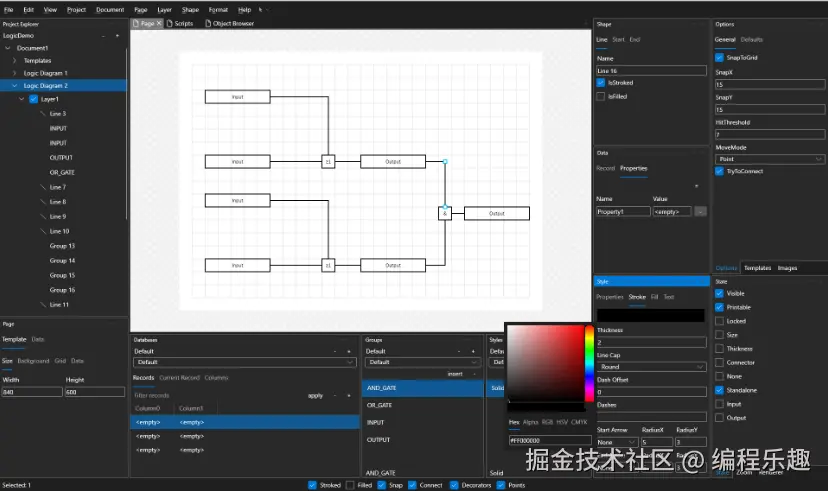Click the page Width input field

tap(32, 392)
